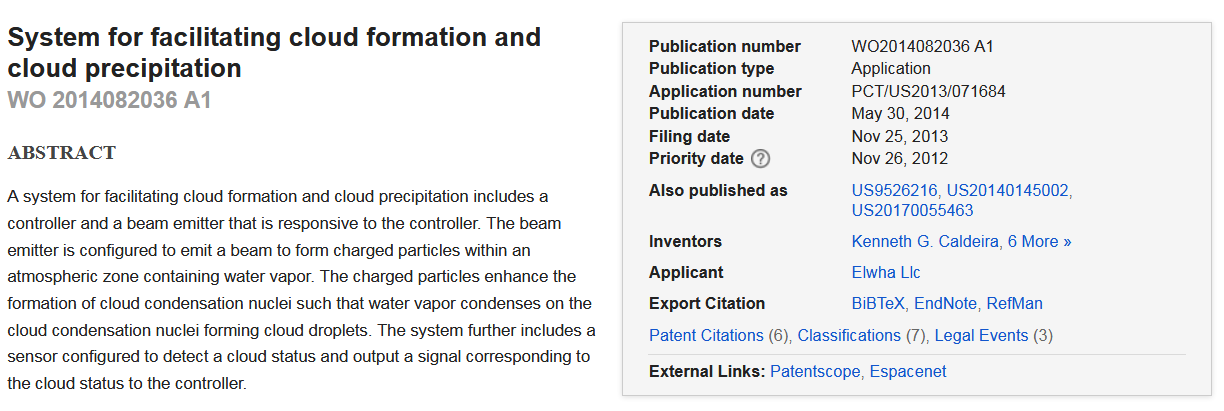The height and width of the screenshot is (411, 1224).
Task: Click the gray WO 2014082036 A1 subtitle
Action: click(x=109, y=100)
